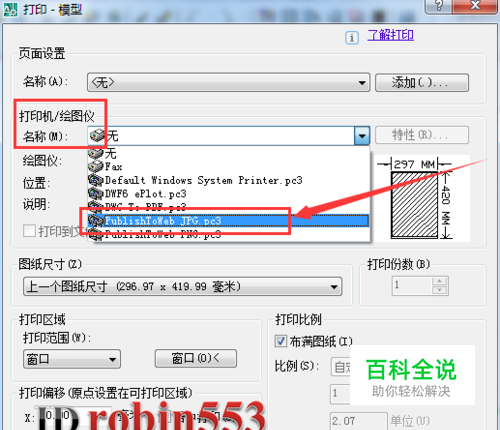Choose Default Windows System Printer.pc3

[229, 180]
